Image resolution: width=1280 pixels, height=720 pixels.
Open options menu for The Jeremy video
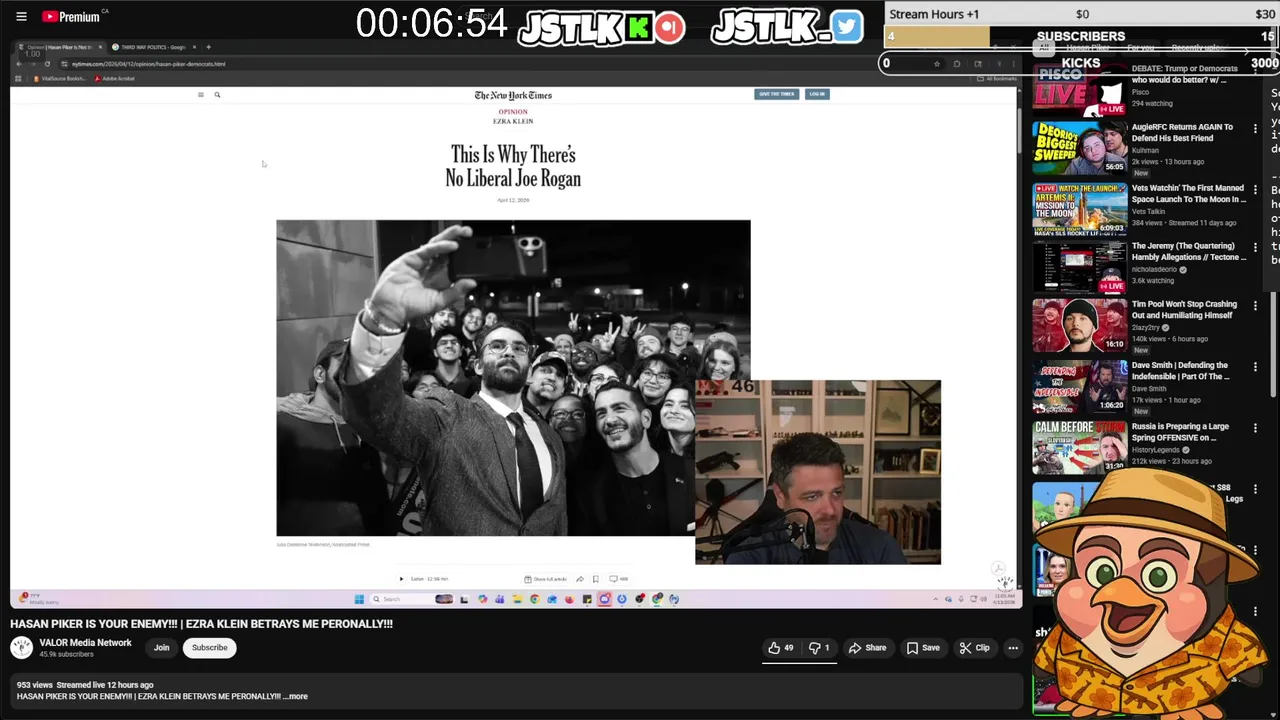[x=1255, y=248]
